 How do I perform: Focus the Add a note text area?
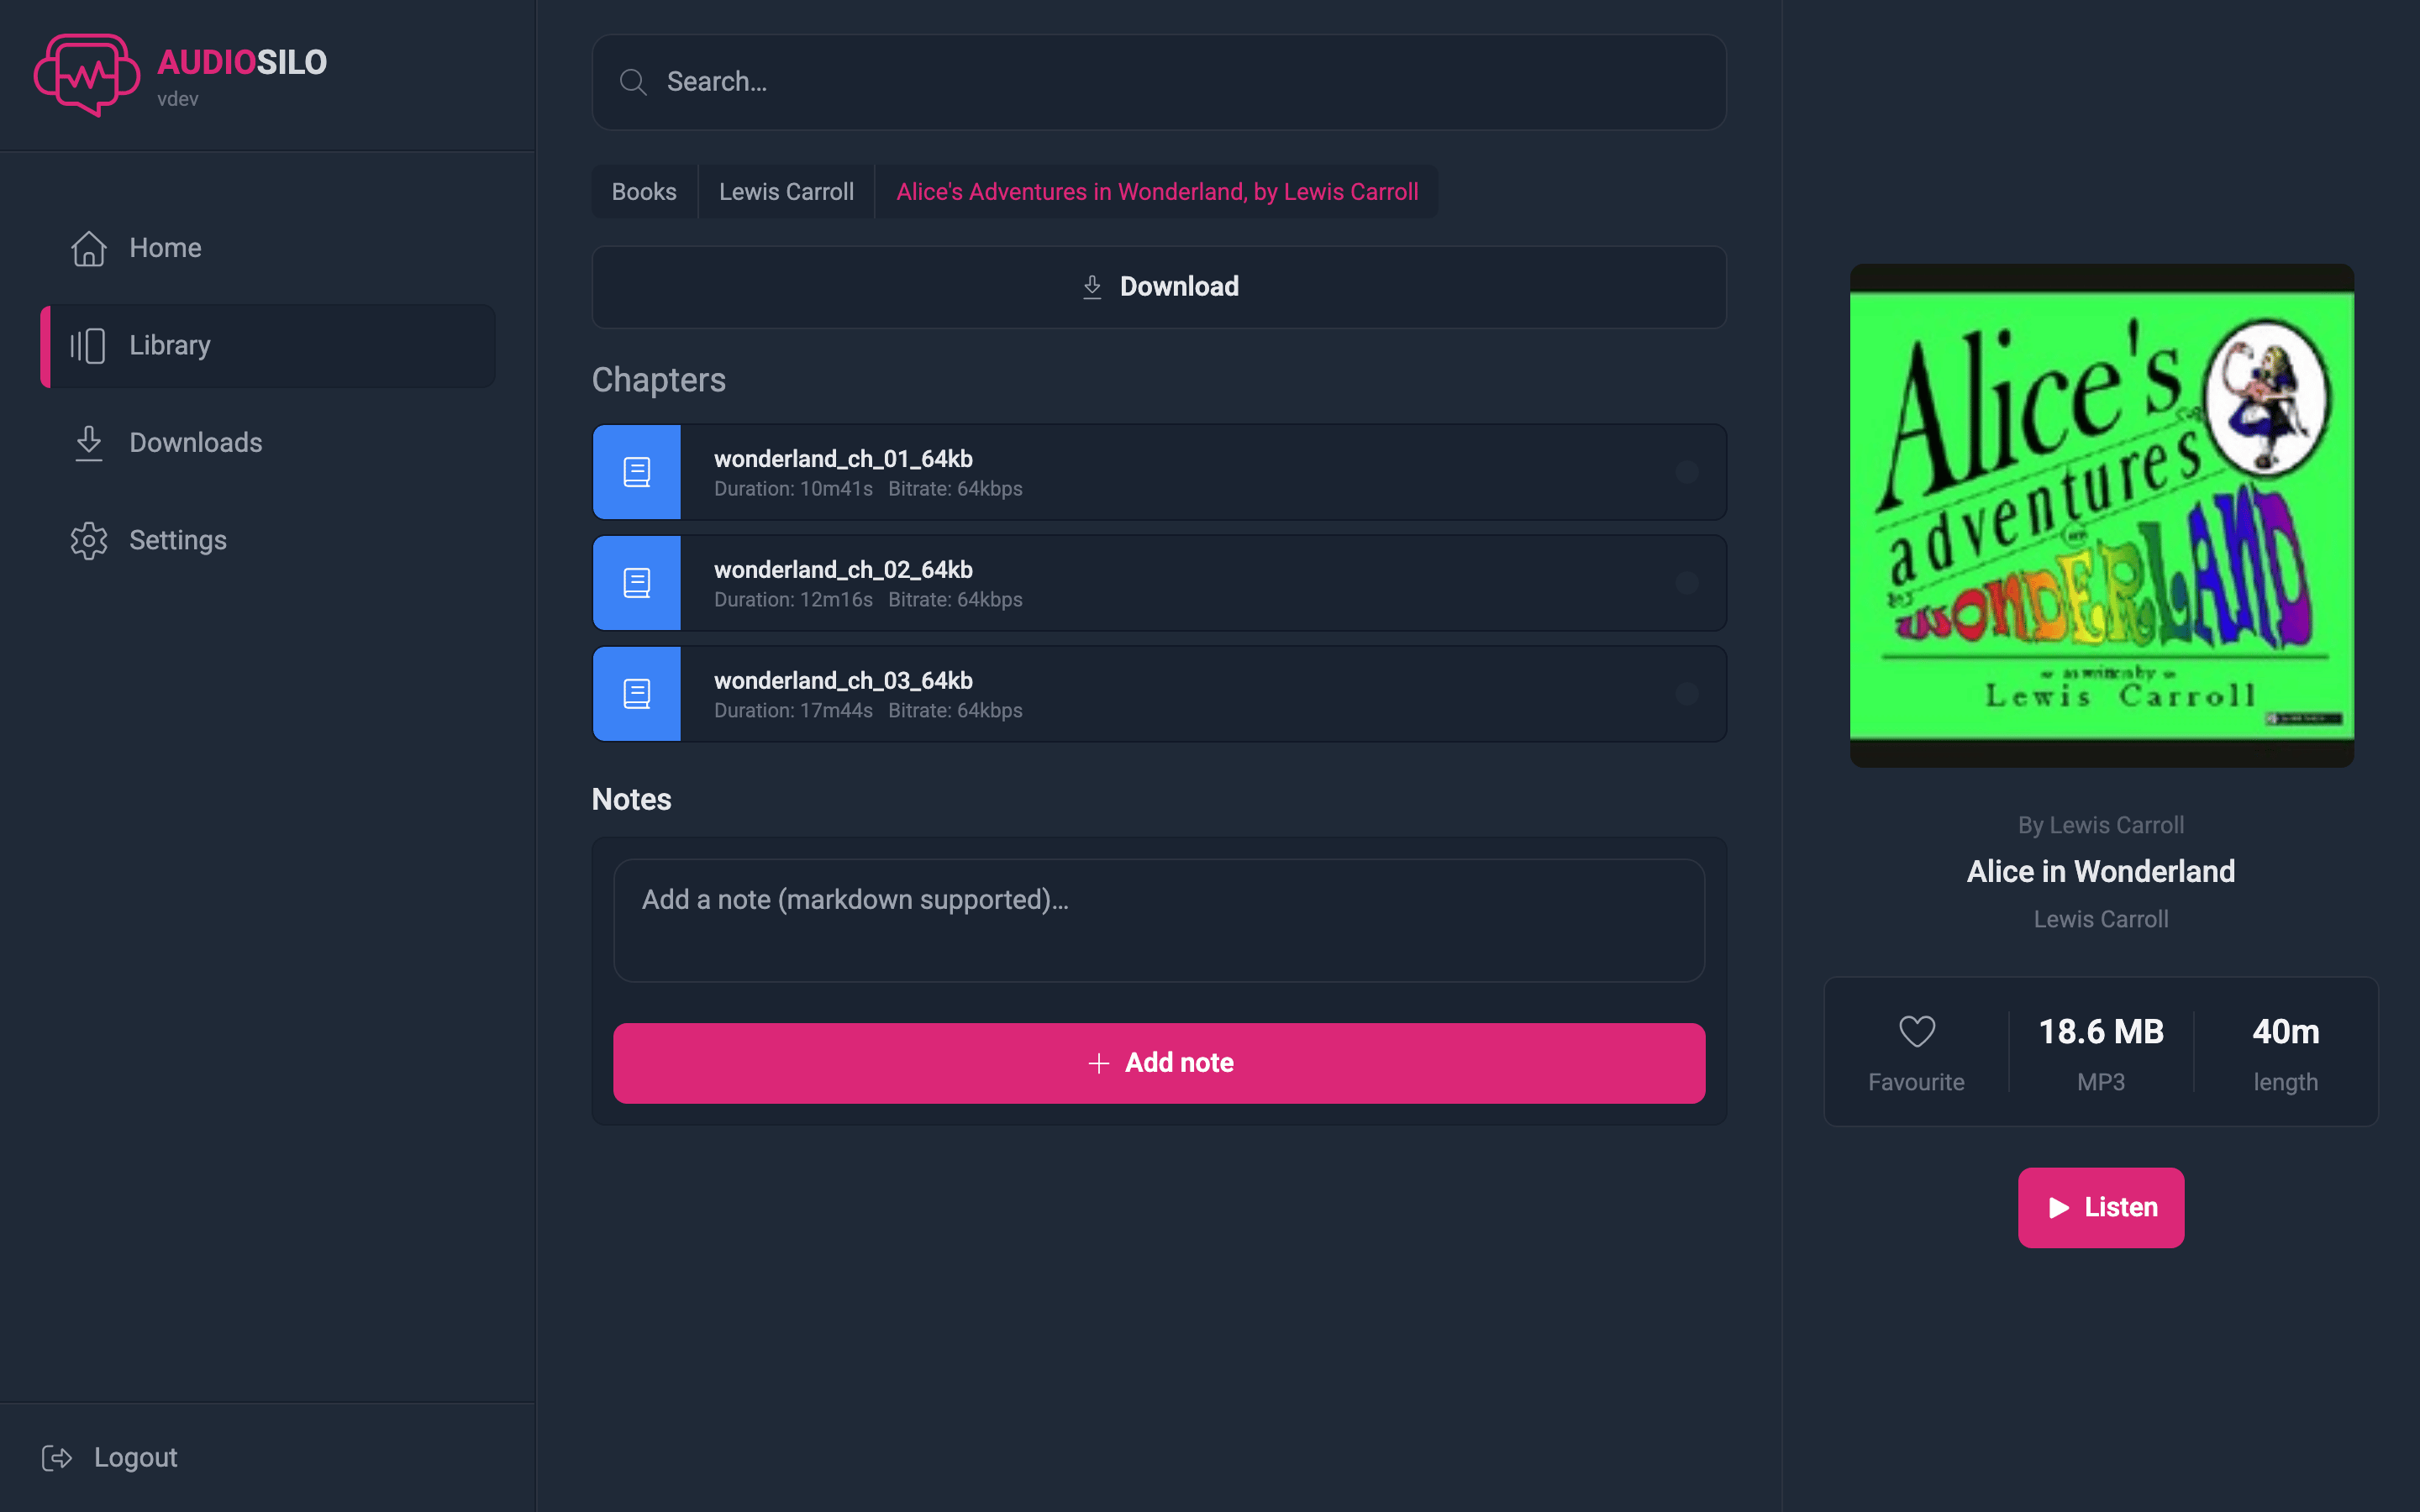pyautogui.click(x=1159, y=920)
